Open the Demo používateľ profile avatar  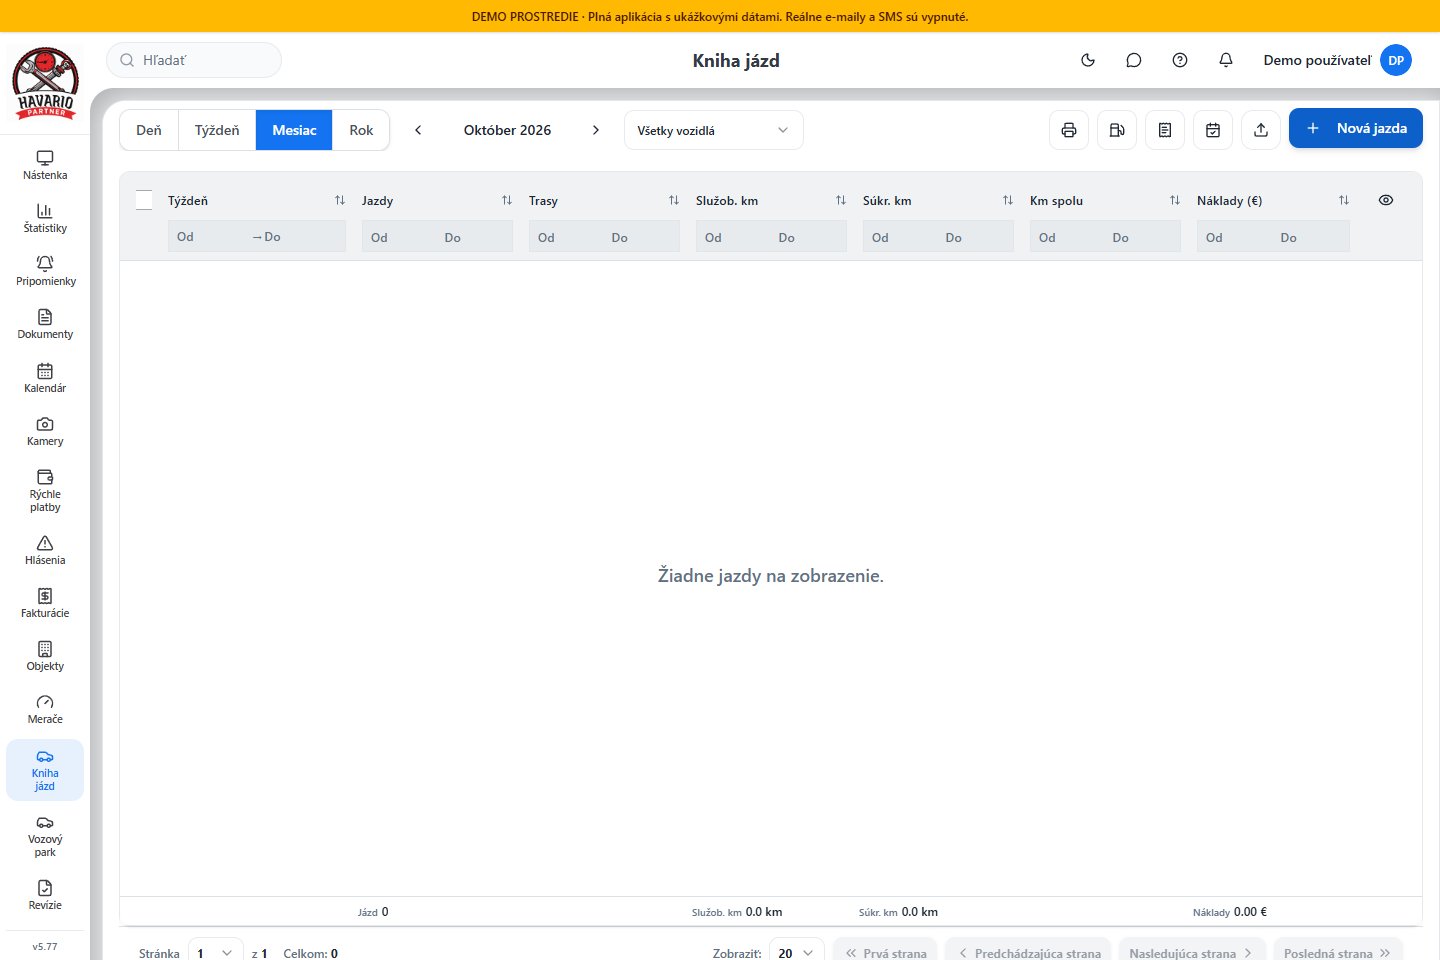1396,60
